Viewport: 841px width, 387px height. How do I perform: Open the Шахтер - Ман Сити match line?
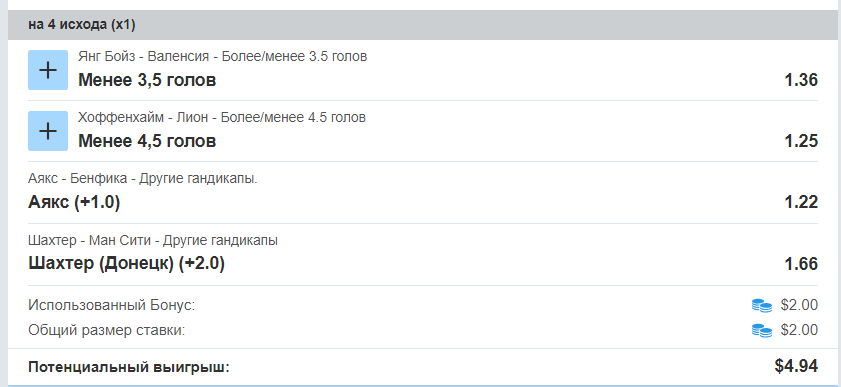click(x=153, y=240)
